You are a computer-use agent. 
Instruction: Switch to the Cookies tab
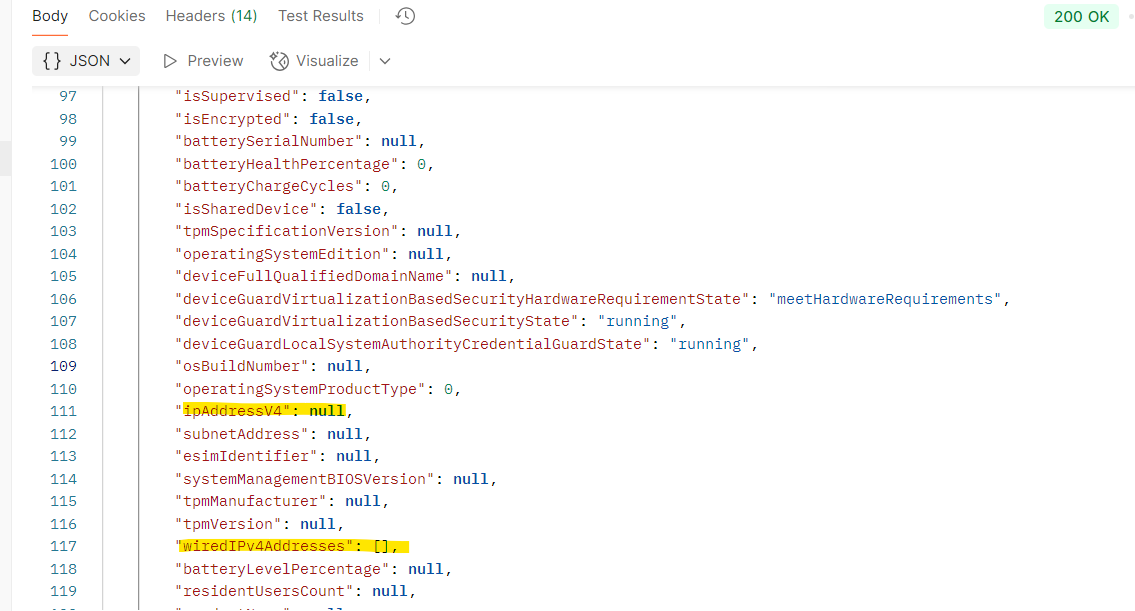[117, 16]
